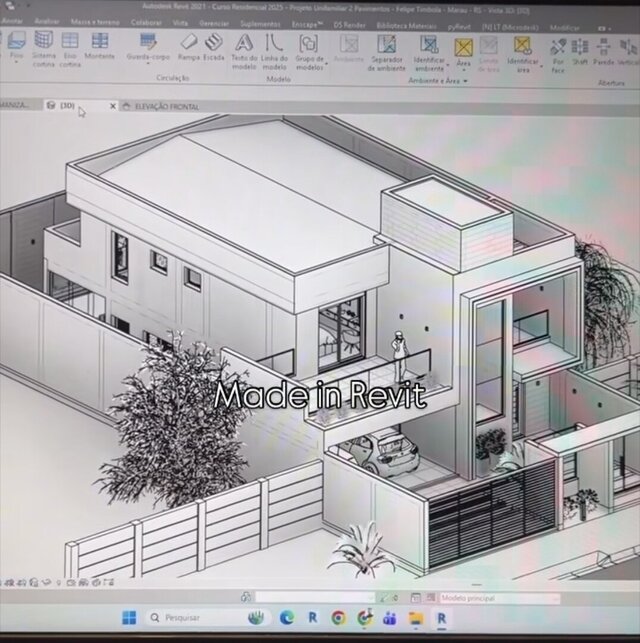Select the Montante mullion tool
The height and width of the screenshot is (643, 640).
[100, 46]
